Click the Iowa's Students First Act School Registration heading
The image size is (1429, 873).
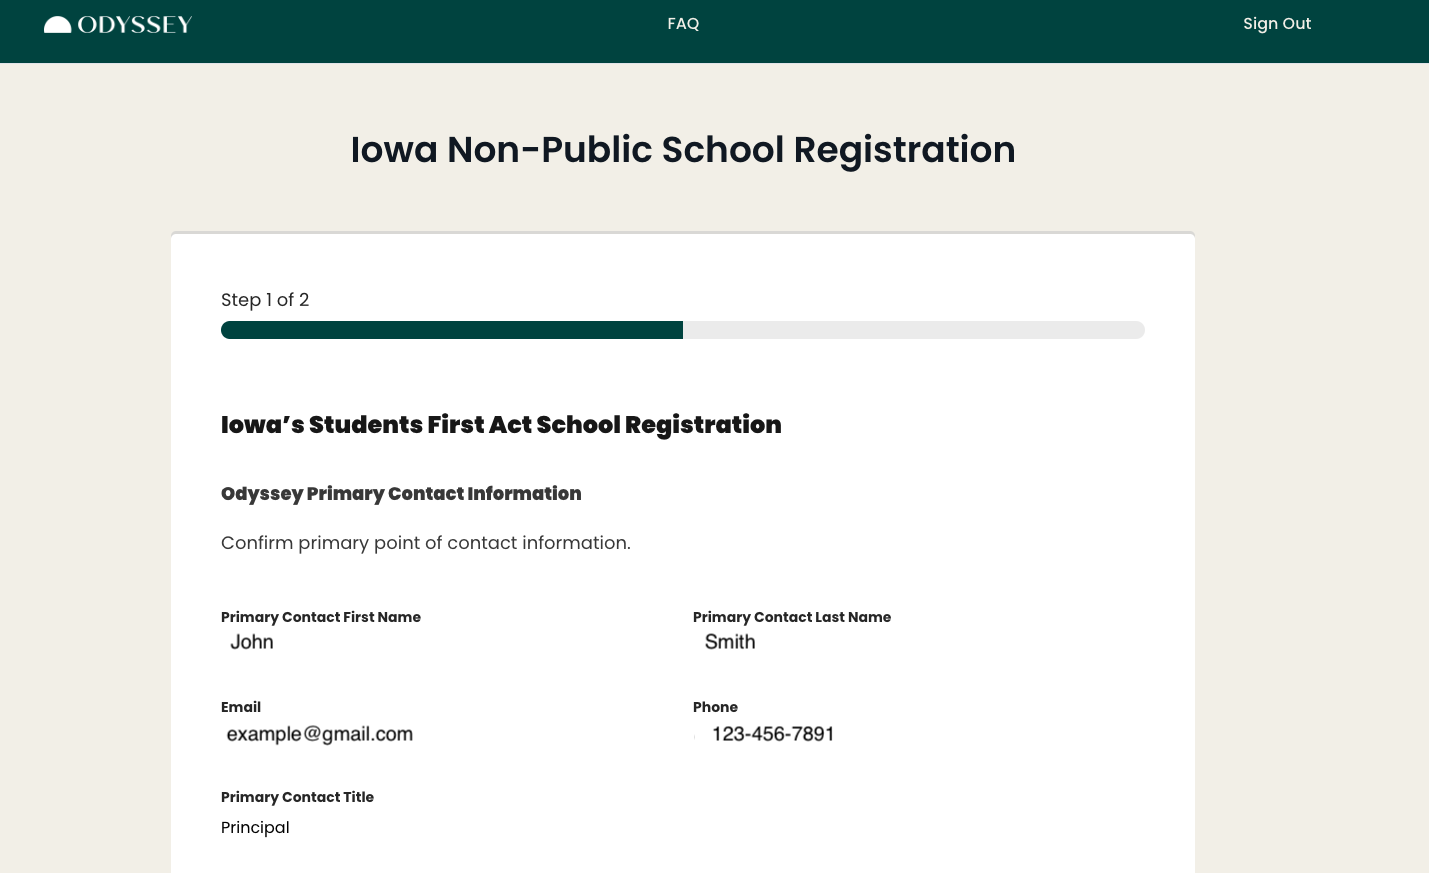click(x=501, y=425)
